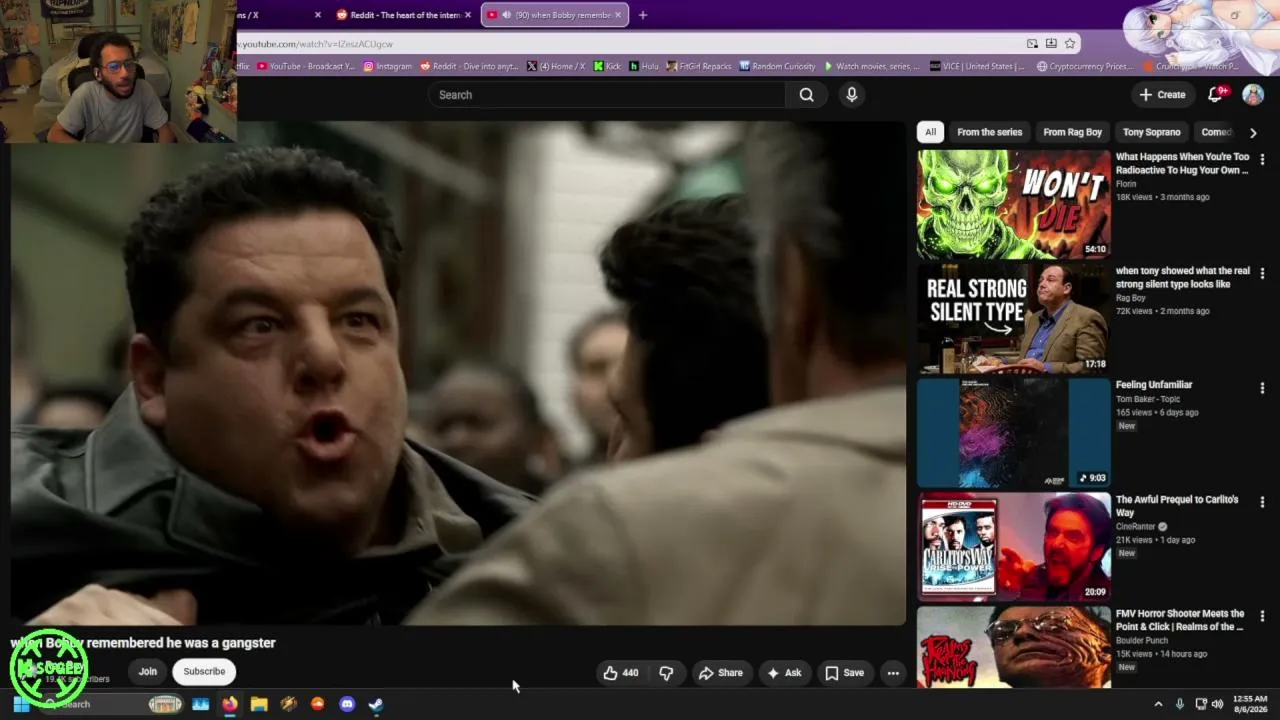
Task: Play the Feeling Unfamiliar thumbnail
Action: click(x=1013, y=432)
